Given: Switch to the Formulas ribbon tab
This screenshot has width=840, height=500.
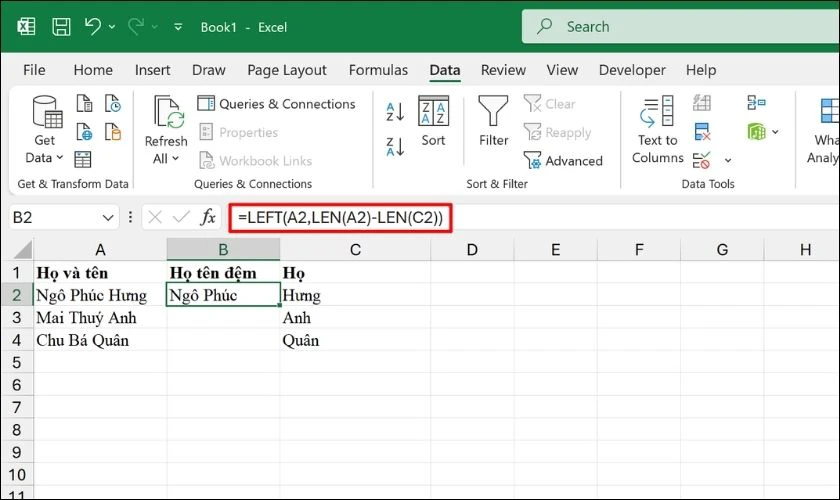Looking at the screenshot, I should 378,70.
